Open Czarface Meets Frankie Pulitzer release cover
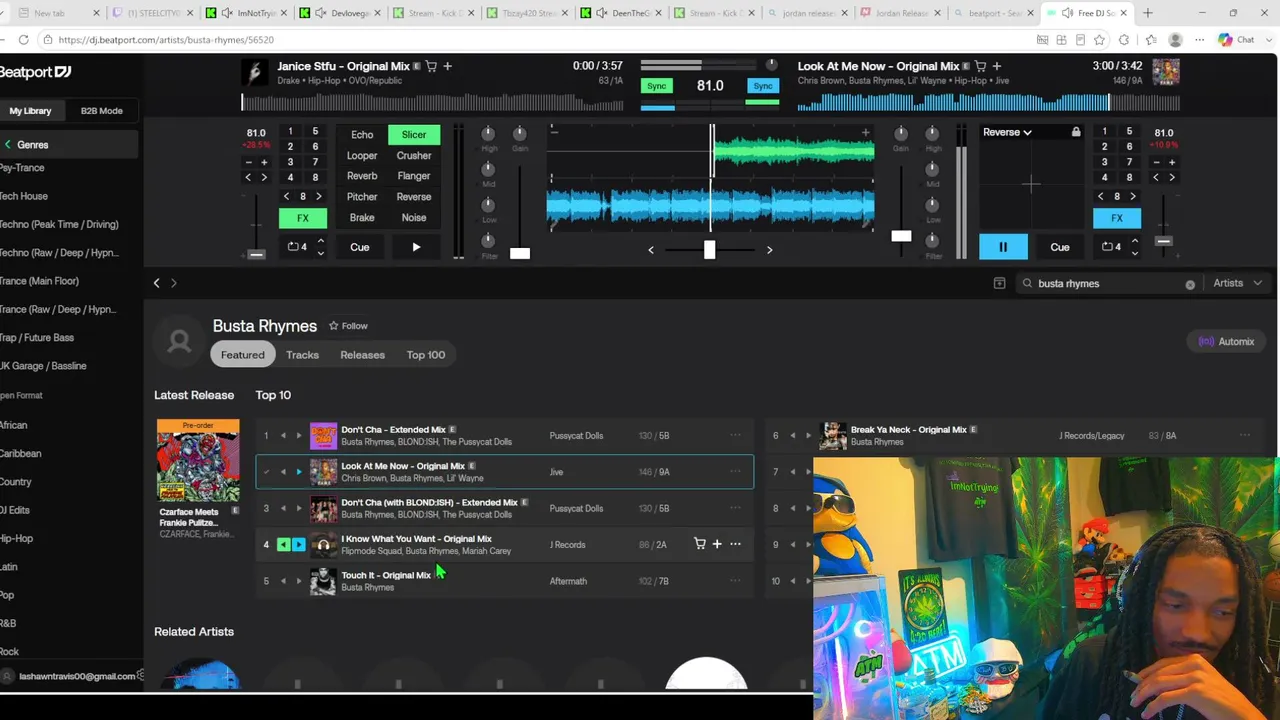Screen dimensions: 1280x720 point(198,461)
